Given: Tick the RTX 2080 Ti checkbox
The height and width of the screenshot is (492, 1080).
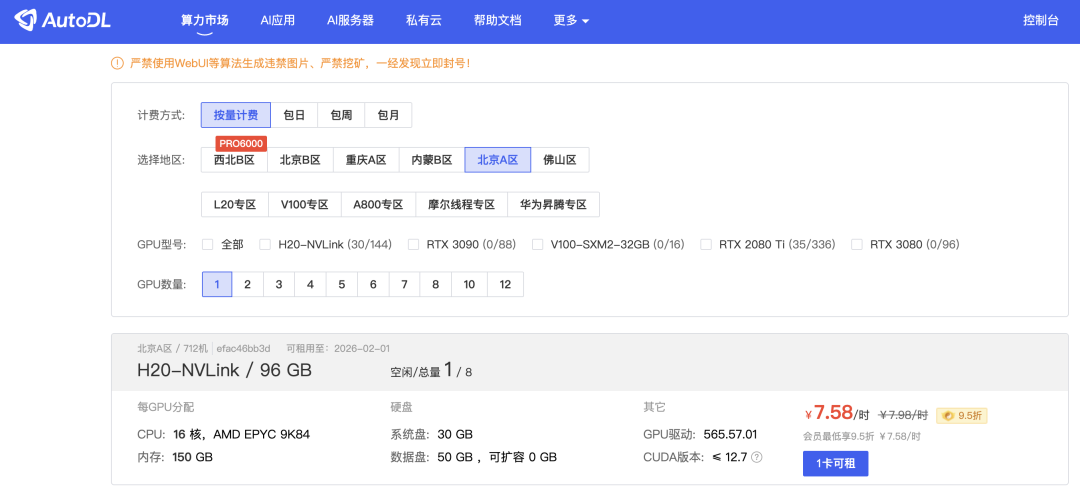Looking at the screenshot, I should click(706, 244).
